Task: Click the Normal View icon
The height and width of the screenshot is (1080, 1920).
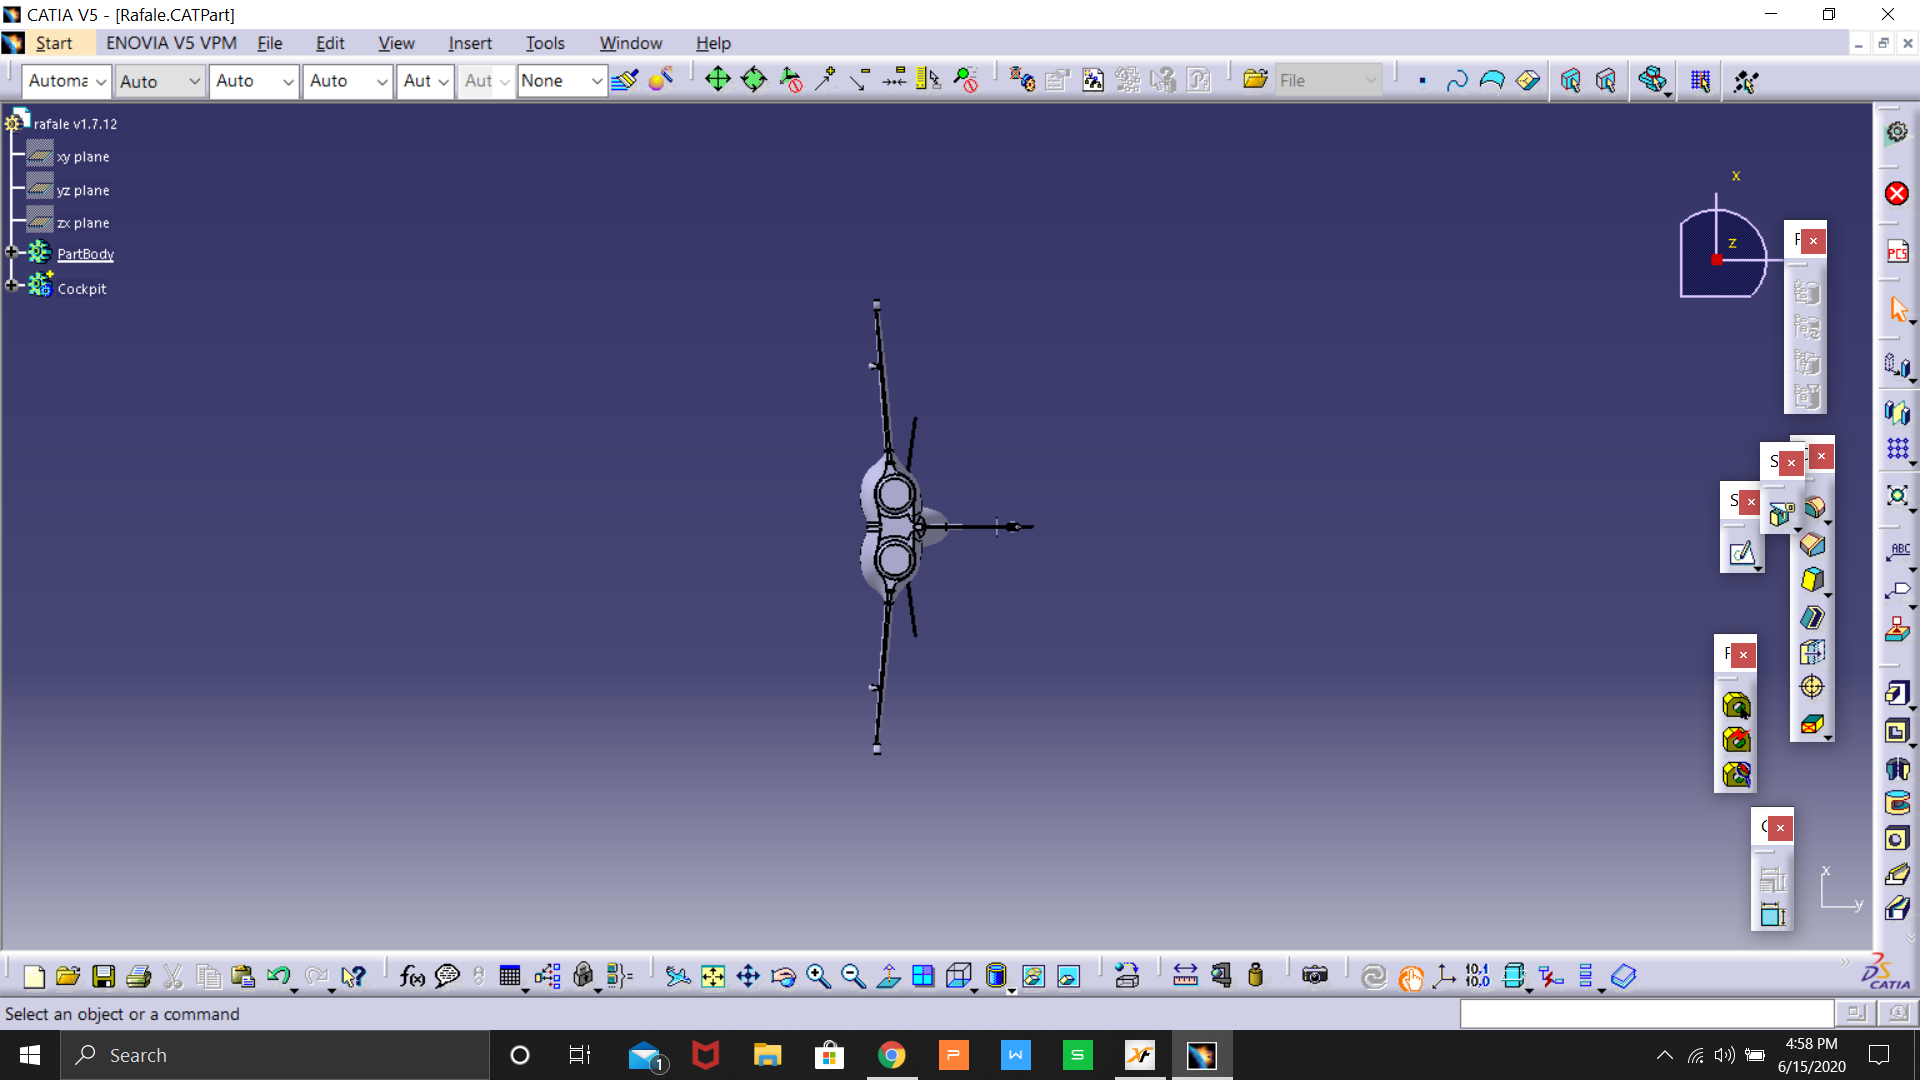Action: (x=888, y=976)
